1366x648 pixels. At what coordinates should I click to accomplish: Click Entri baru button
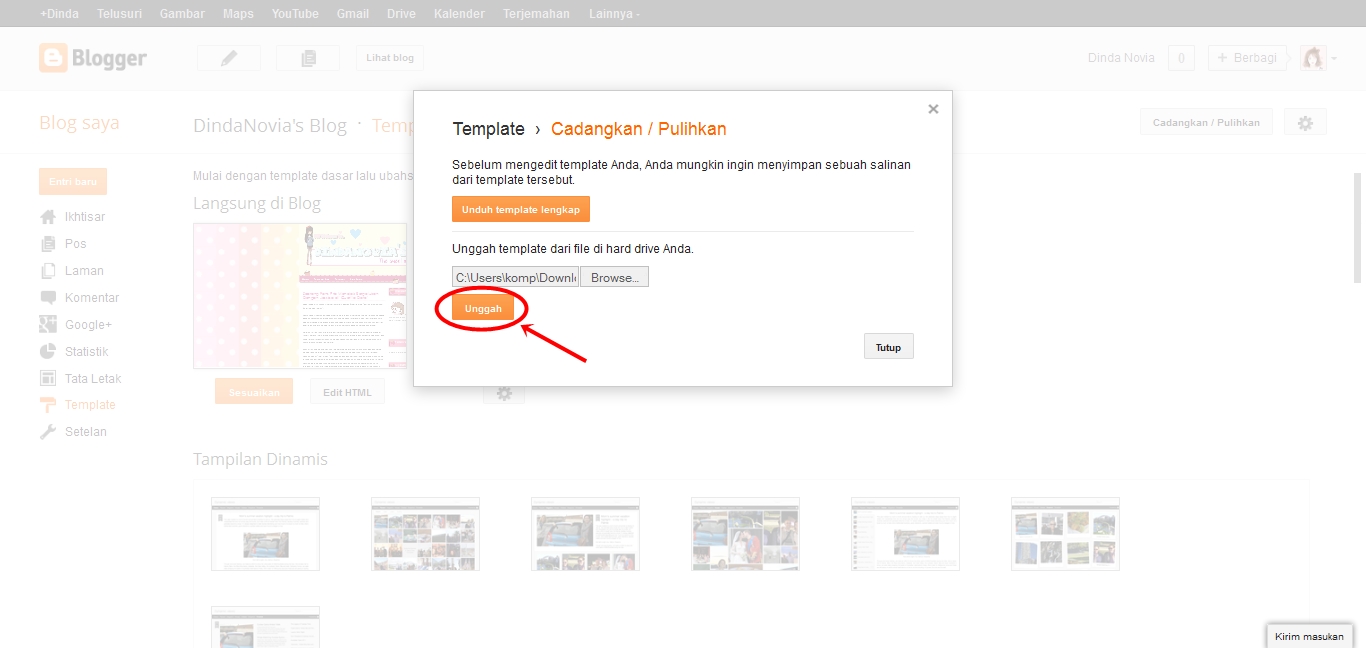coord(73,181)
